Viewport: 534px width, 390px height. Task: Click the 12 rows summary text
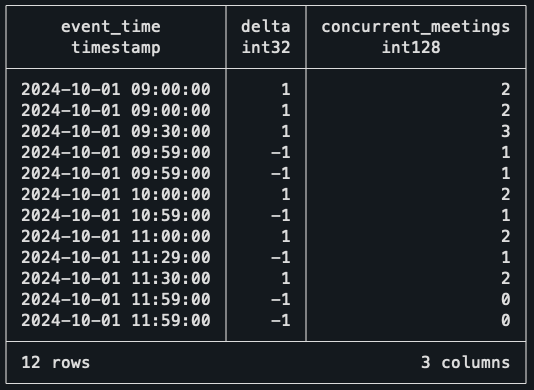coord(56,363)
